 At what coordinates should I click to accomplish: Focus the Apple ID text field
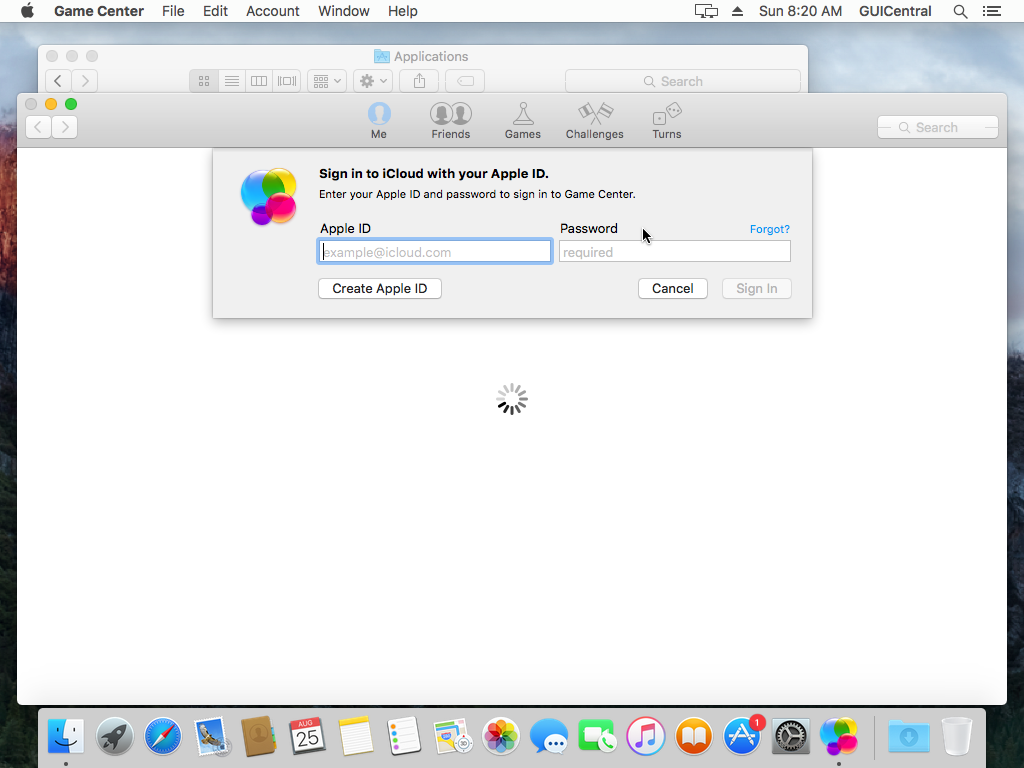(435, 251)
